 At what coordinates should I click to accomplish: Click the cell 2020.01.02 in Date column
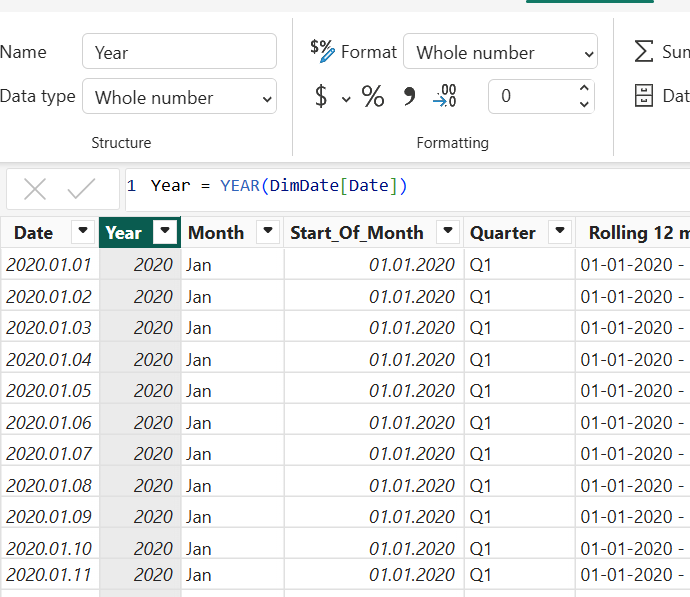point(49,296)
